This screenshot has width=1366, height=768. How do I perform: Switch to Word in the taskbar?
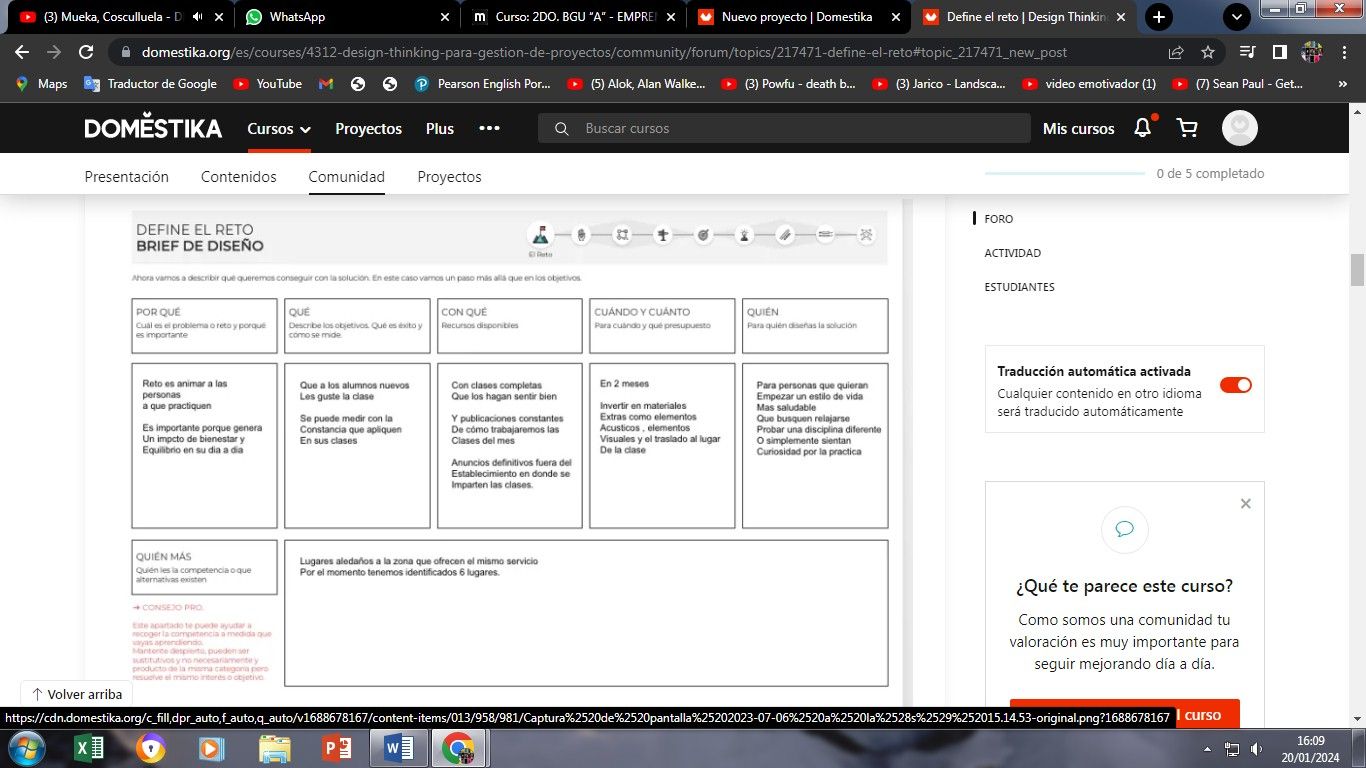click(x=398, y=748)
